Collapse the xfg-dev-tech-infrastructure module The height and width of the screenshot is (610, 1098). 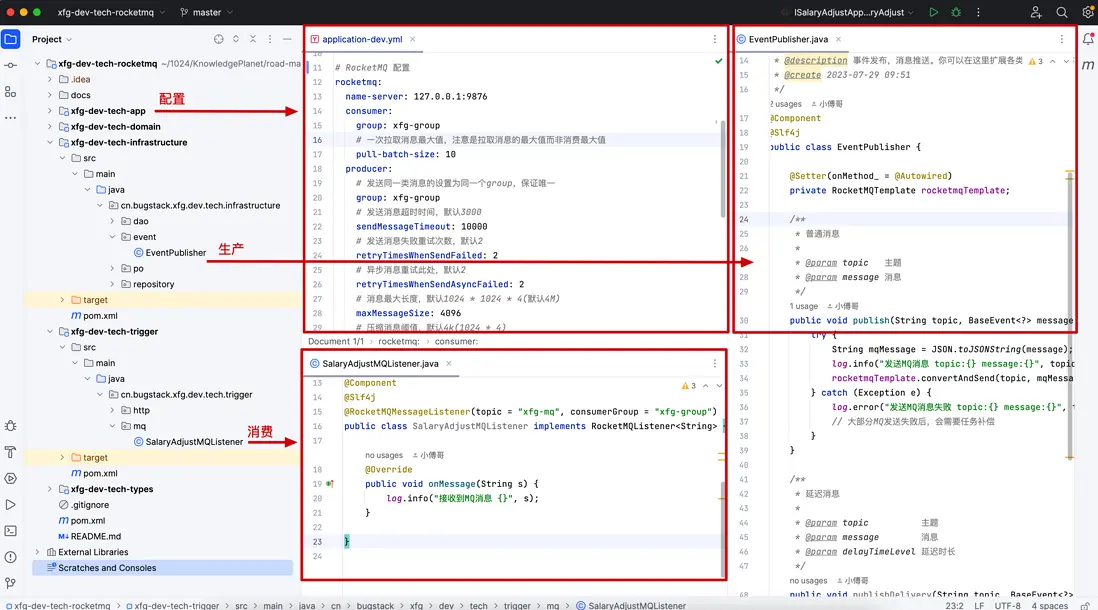[48, 142]
